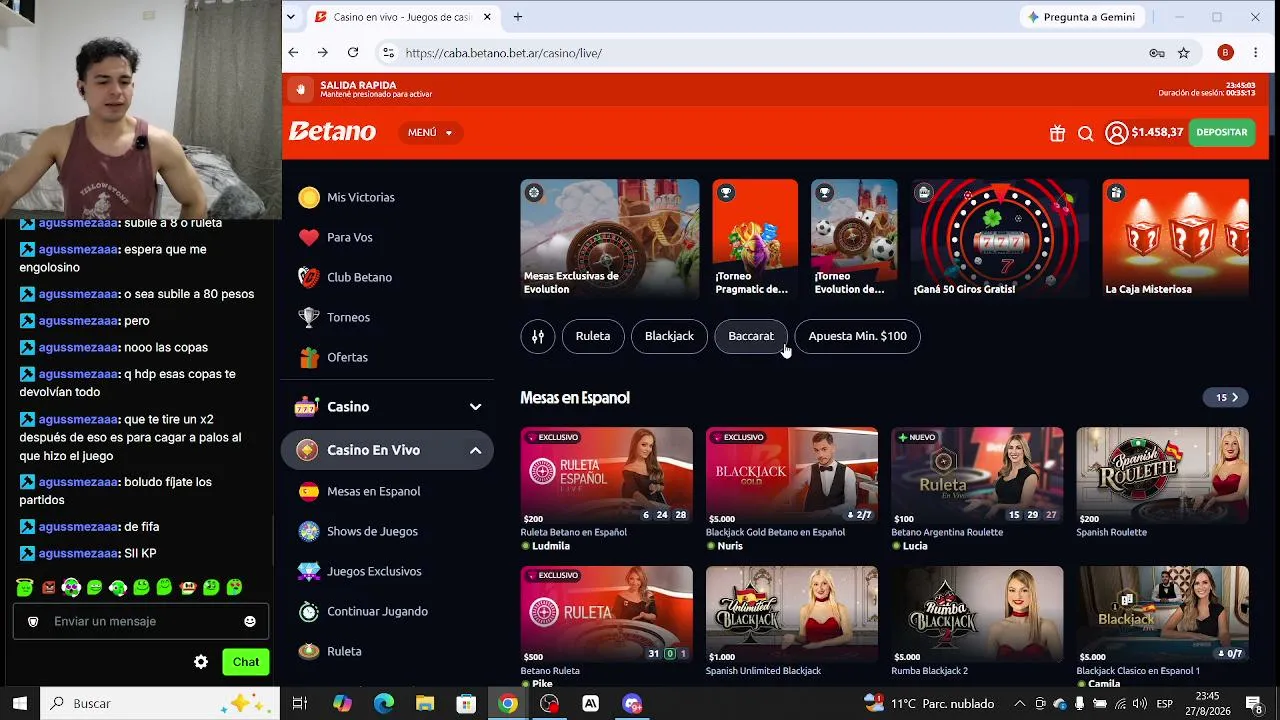Activate the Salida Rapida hand icon

pyautogui.click(x=300, y=89)
